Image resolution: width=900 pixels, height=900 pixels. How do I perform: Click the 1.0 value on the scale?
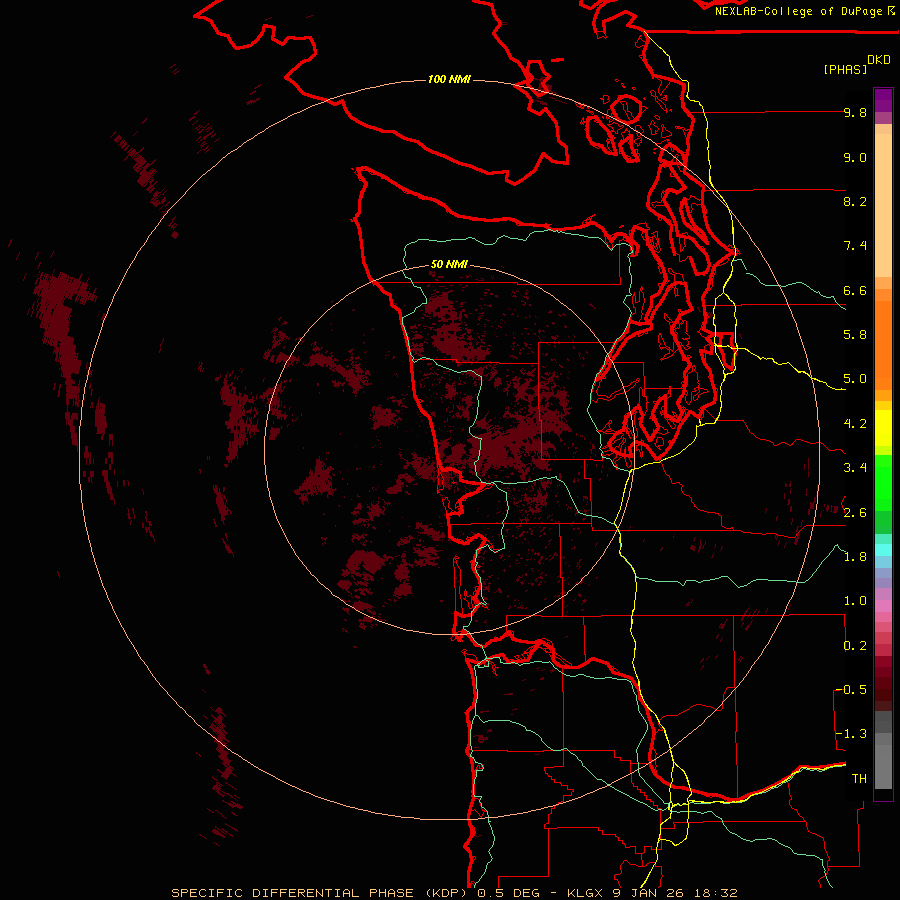[x=855, y=601]
